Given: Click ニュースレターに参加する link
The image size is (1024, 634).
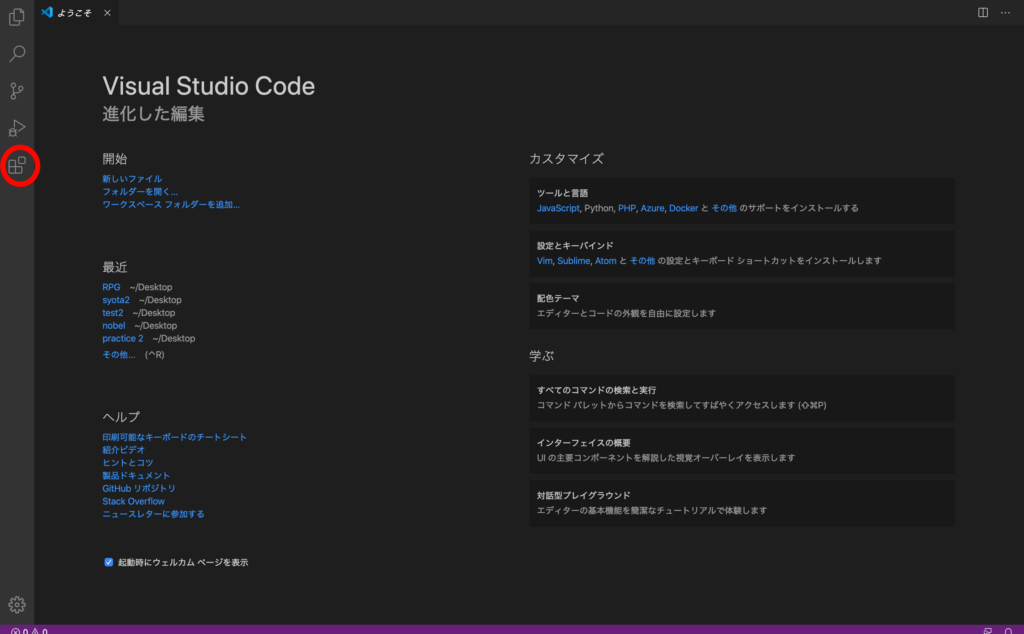Looking at the screenshot, I should (153, 514).
